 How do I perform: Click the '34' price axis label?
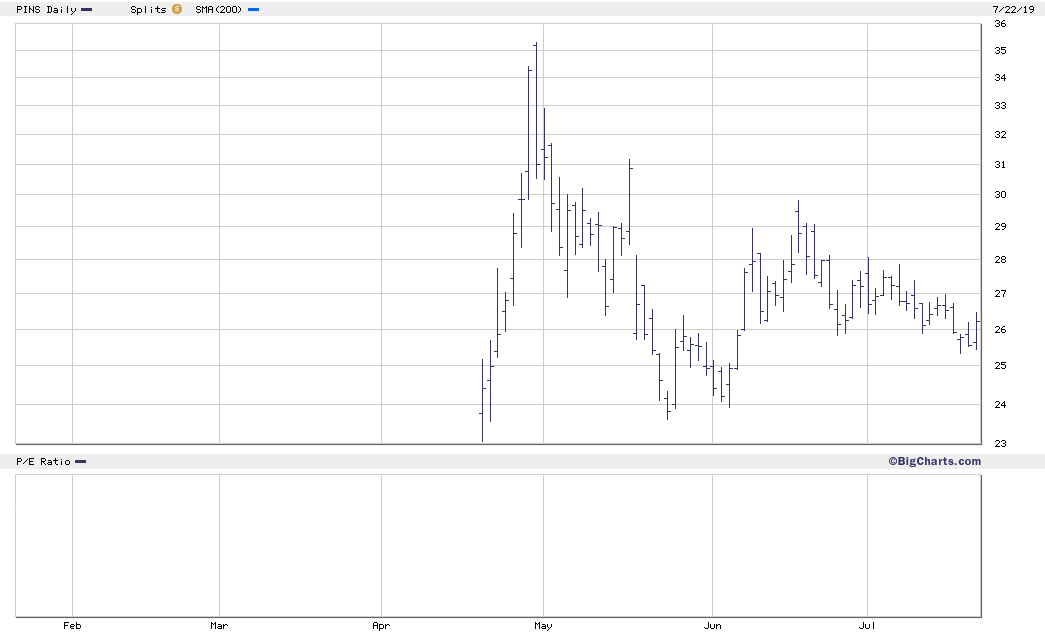pos(1000,78)
